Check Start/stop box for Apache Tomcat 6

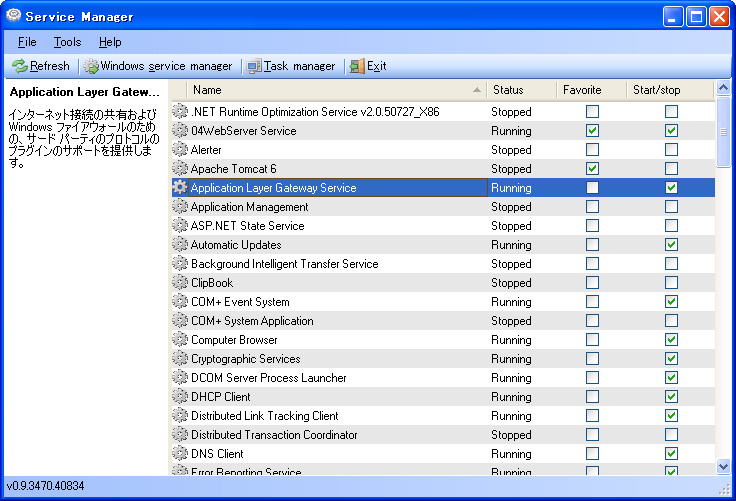pos(671,168)
